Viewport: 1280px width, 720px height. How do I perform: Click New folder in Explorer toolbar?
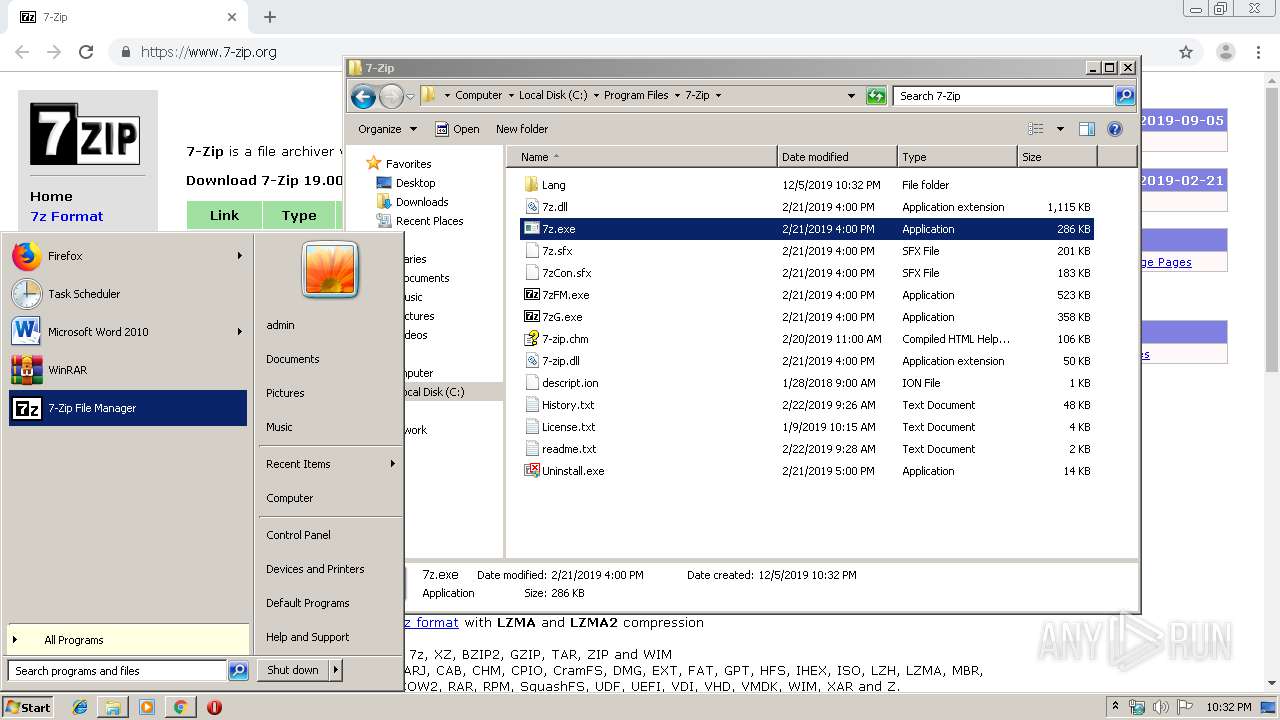522,129
